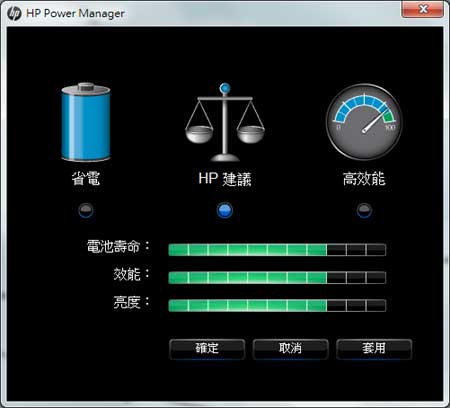This screenshot has width=450, height=408.
Task: Click the HP 建議 label text
Action: tap(225, 179)
